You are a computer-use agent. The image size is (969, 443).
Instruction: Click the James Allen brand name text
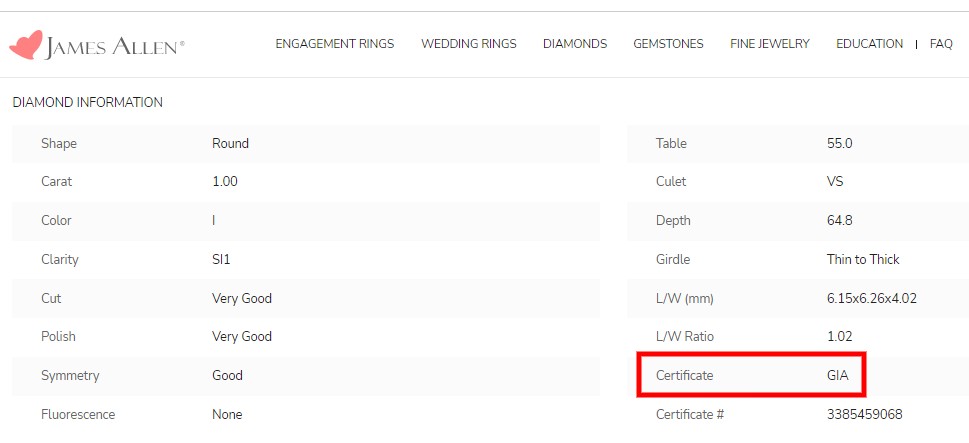(x=113, y=46)
